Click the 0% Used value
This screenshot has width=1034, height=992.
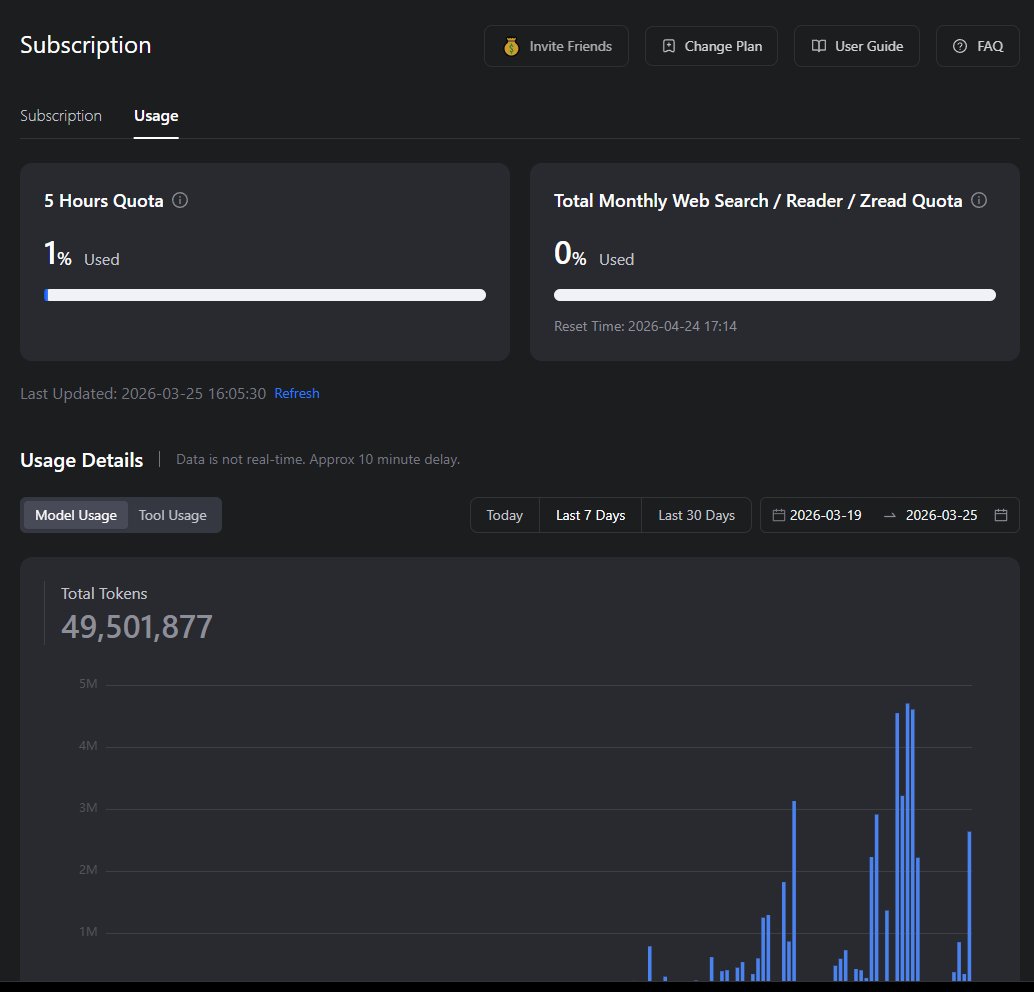(594, 254)
